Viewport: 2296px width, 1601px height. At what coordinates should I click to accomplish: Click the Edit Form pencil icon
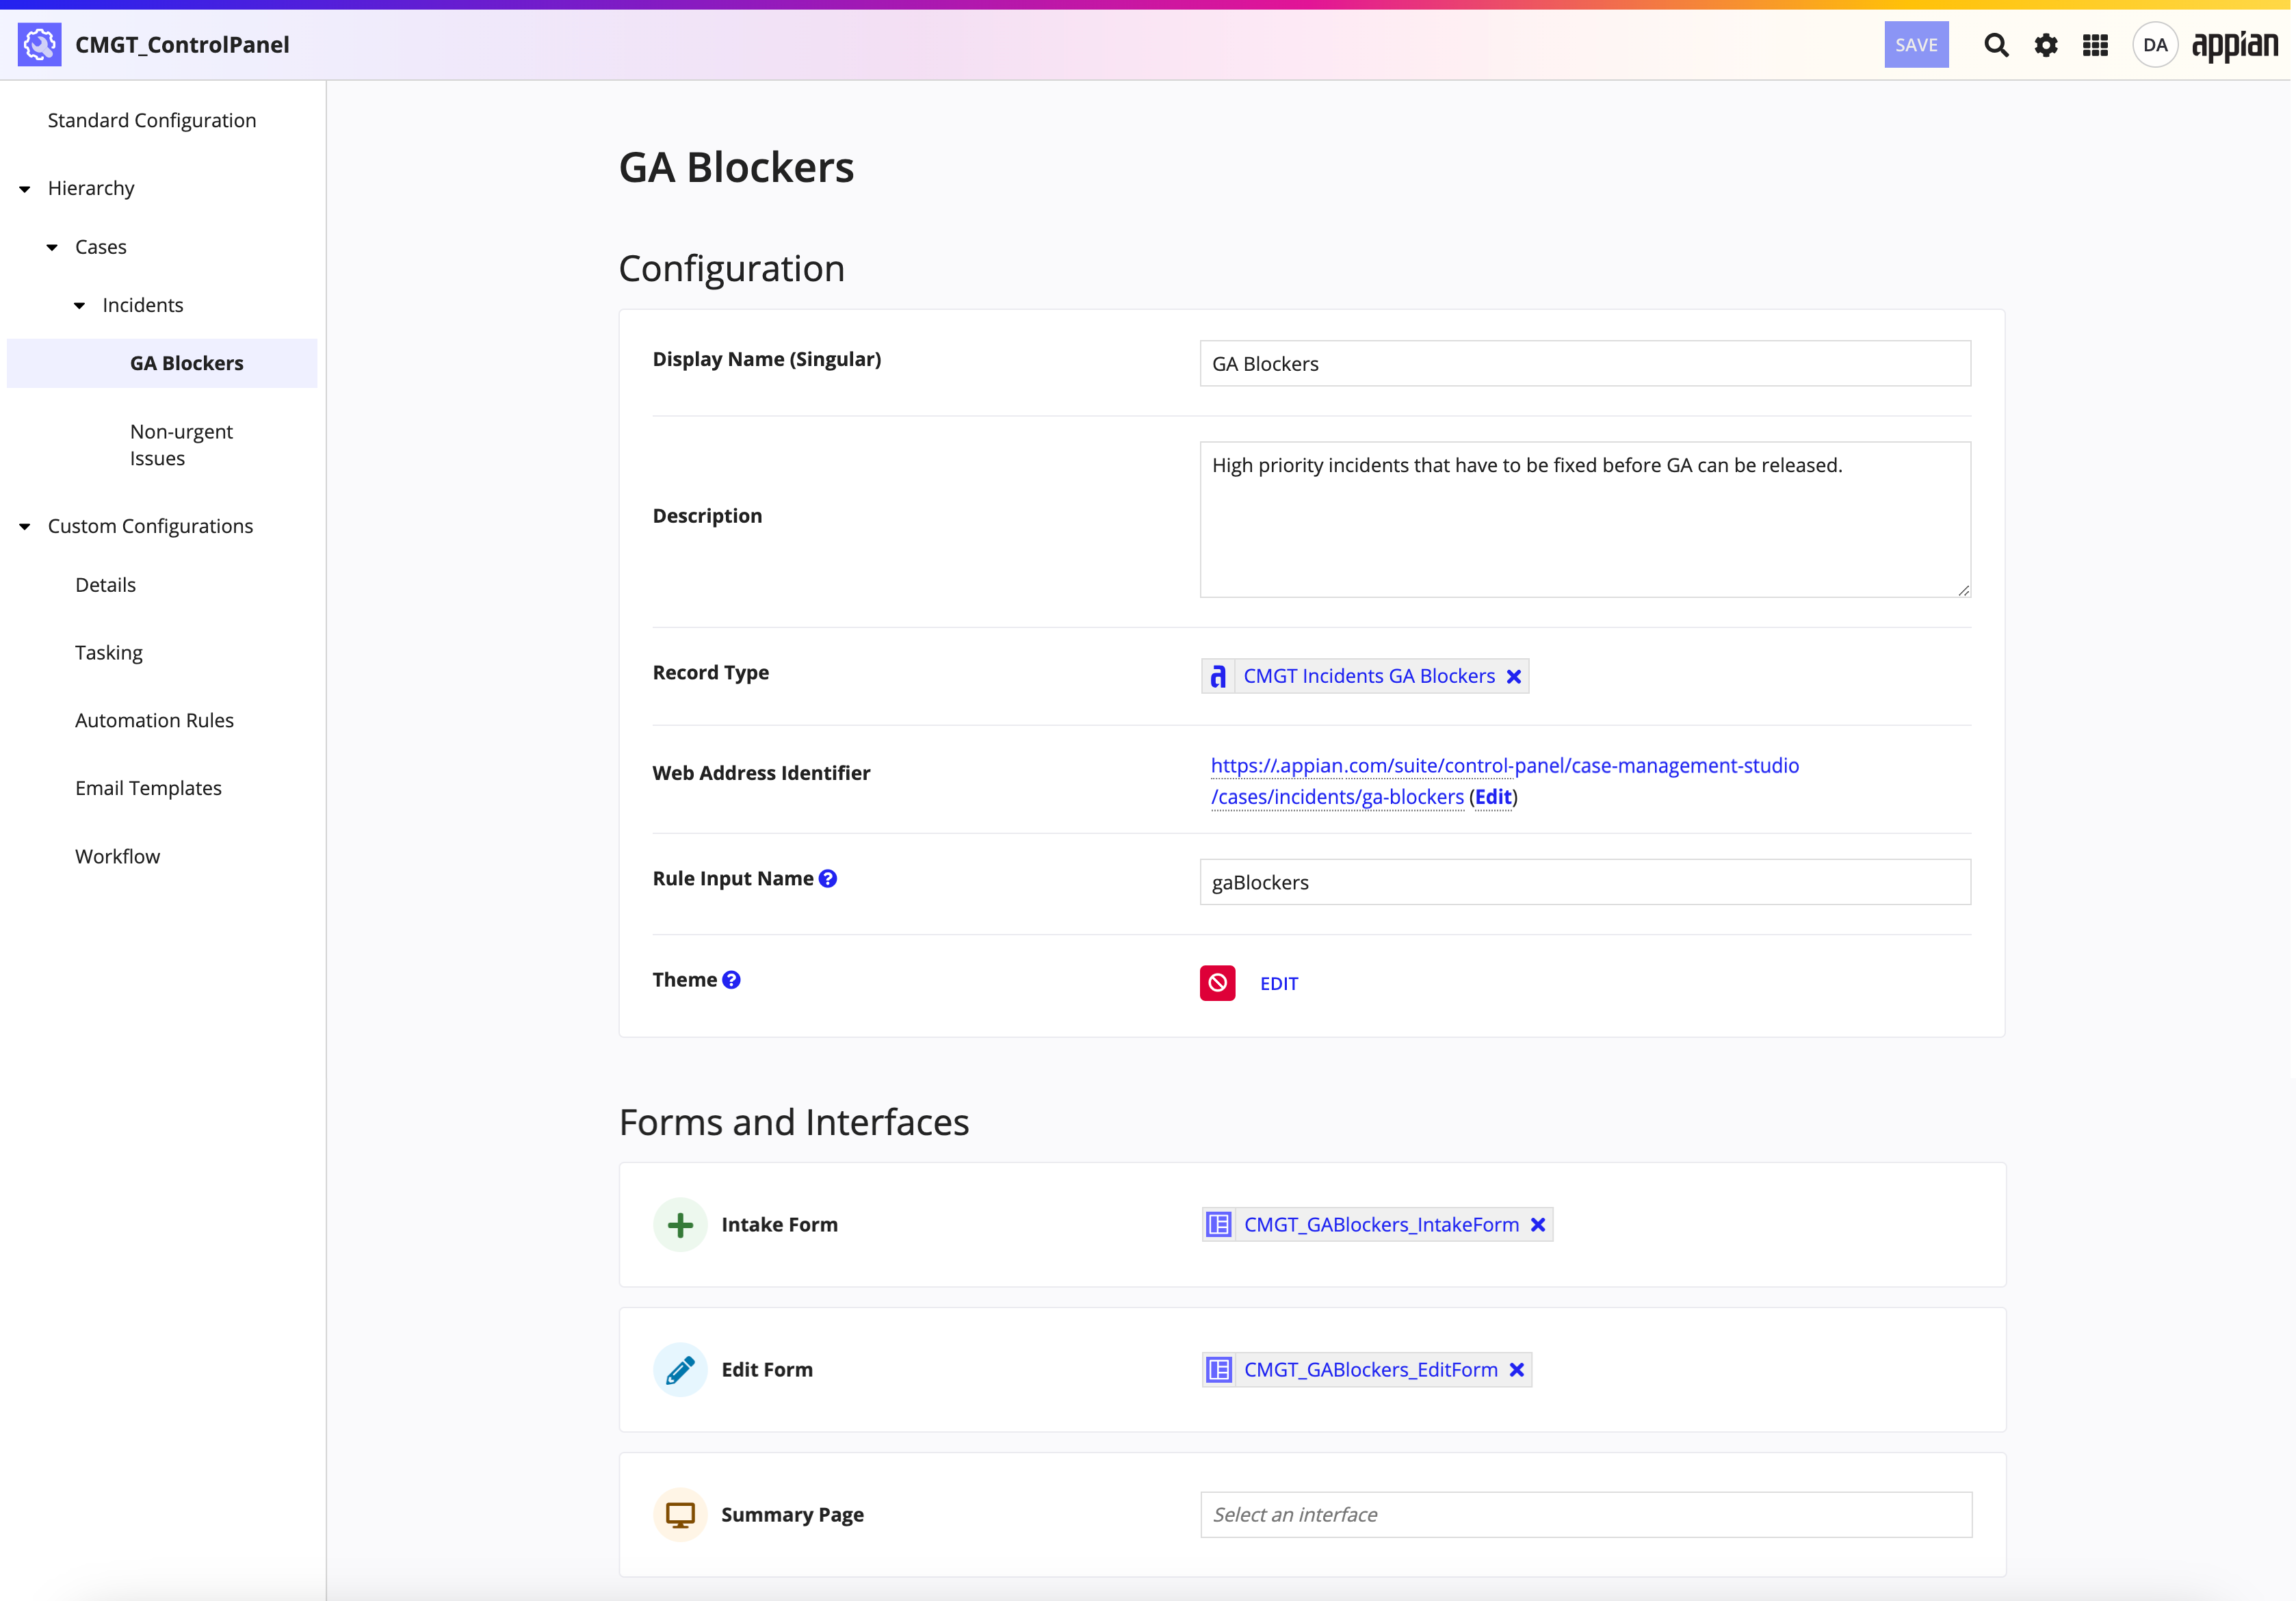(680, 1370)
